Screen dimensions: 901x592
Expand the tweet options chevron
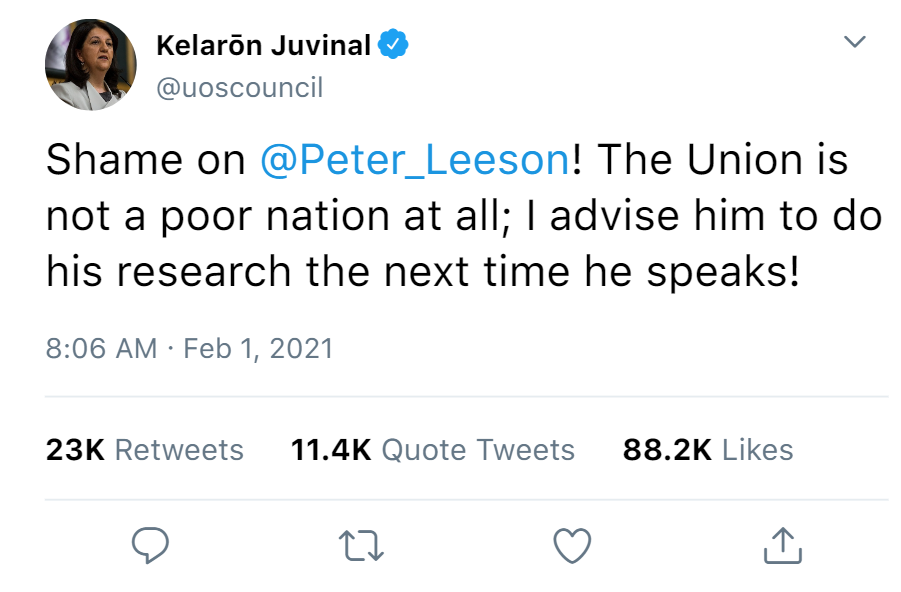pyautogui.click(x=853, y=42)
